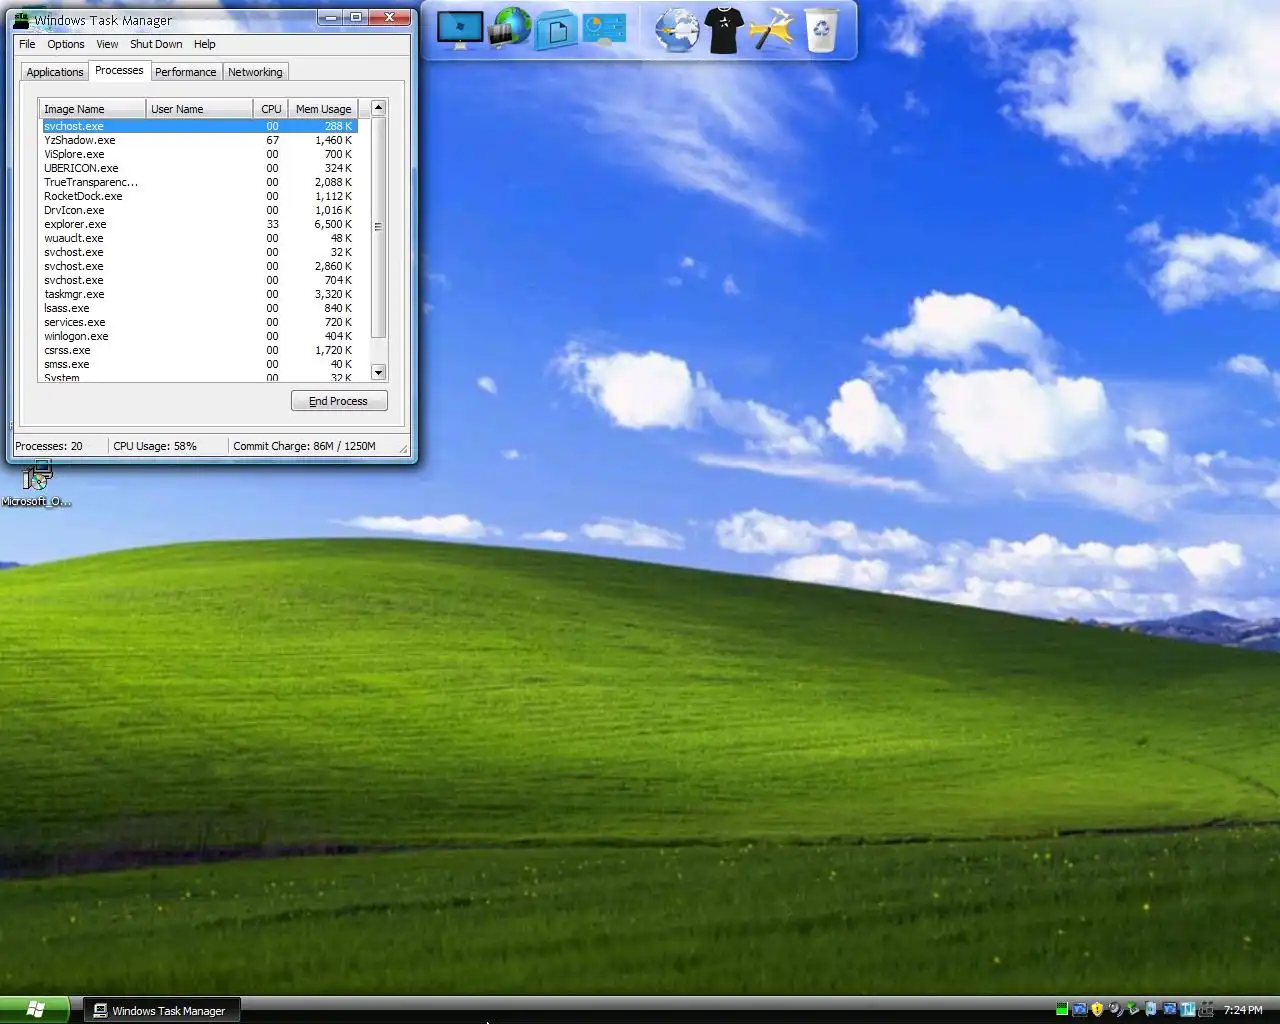The width and height of the screenshot is (1280, 1024).
Task: Open the File menu
Action: [x=27, y=44]
